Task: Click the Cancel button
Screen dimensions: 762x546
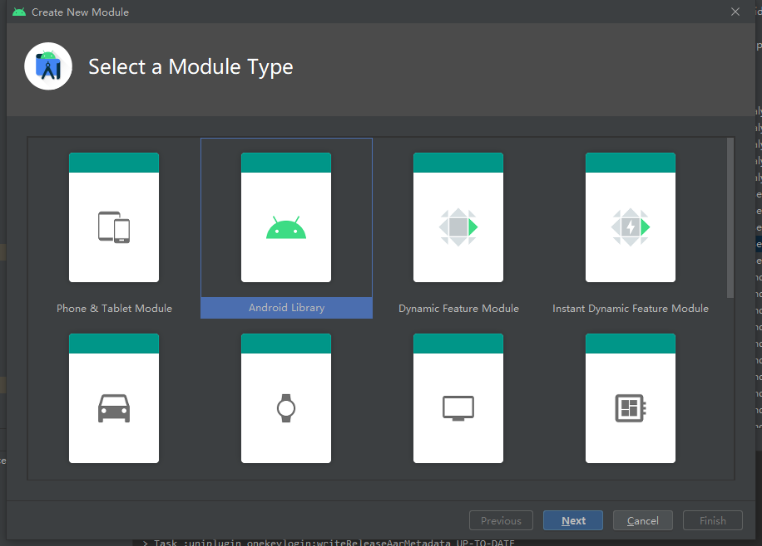Action: [x=642, y=520]
